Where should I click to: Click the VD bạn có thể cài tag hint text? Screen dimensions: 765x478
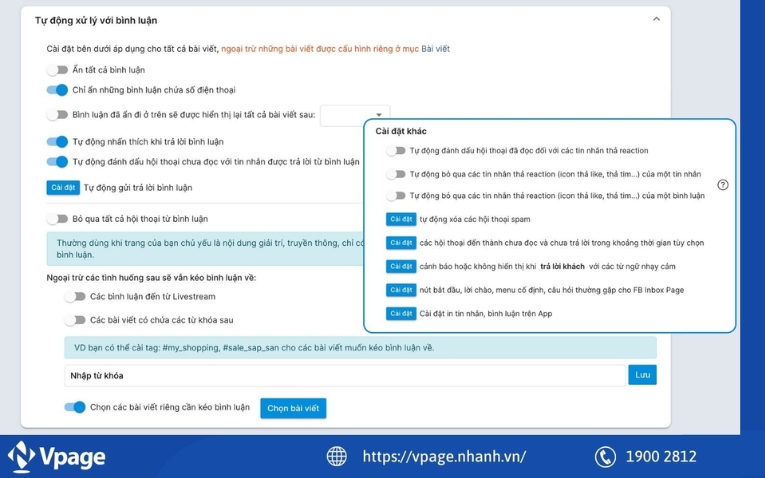point(254,348)
